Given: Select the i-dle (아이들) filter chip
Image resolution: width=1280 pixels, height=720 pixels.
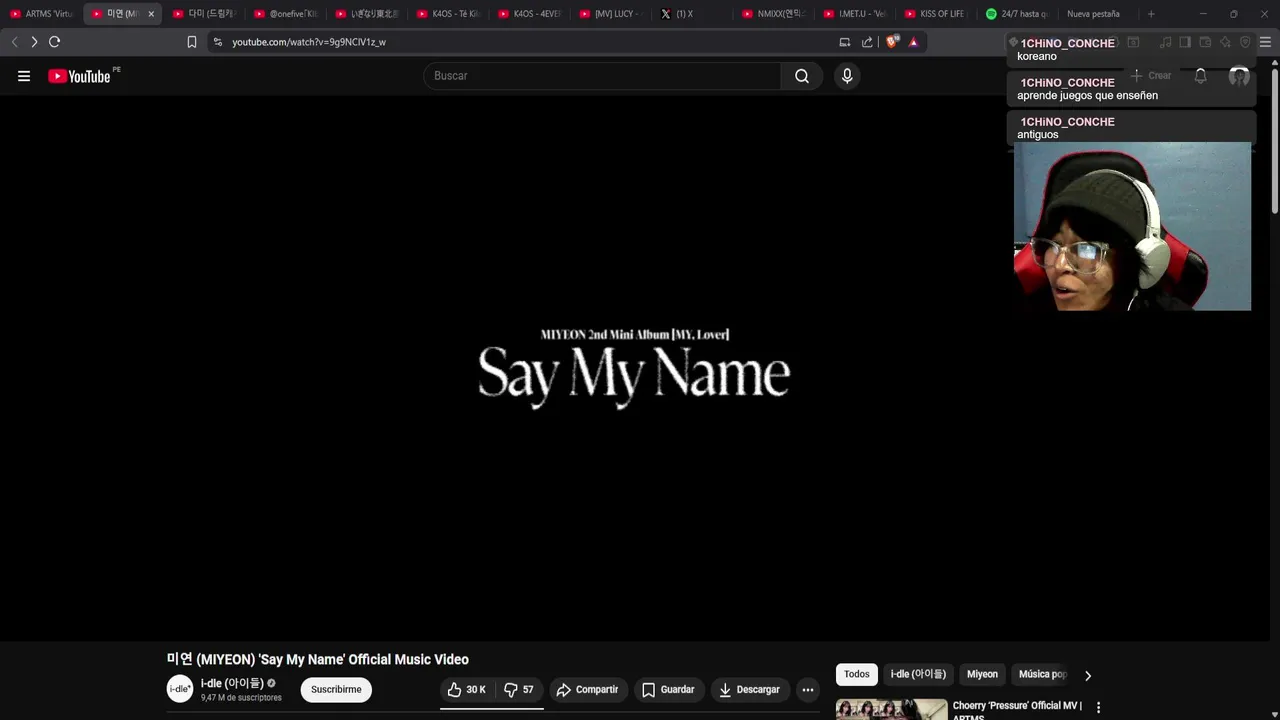Looking at the screenshot, I should point(918,674).
